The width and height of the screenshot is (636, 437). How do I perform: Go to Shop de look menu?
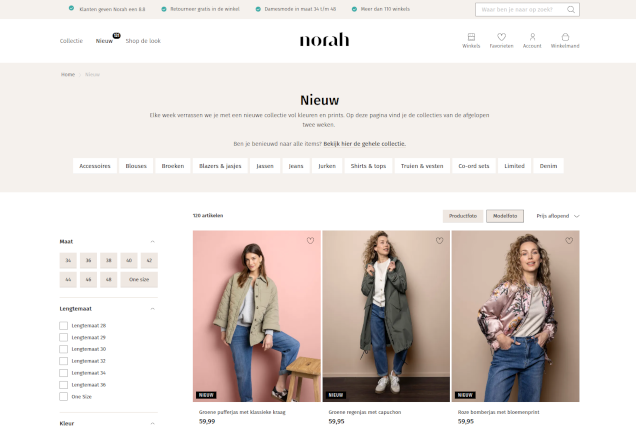pos(143,41)
